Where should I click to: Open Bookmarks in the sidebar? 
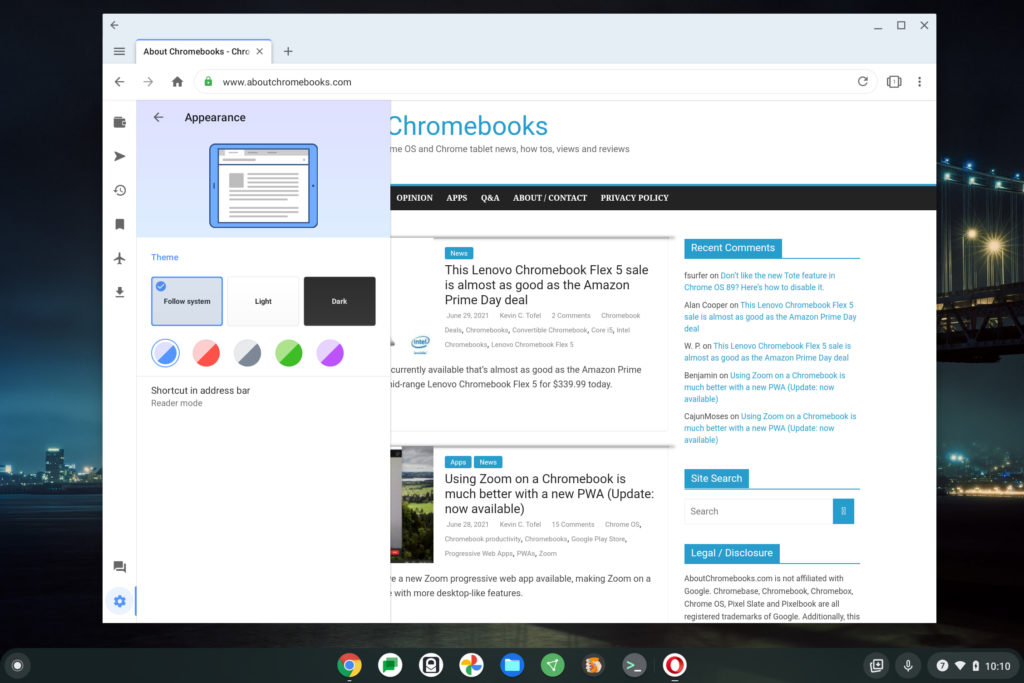(120, 224)
